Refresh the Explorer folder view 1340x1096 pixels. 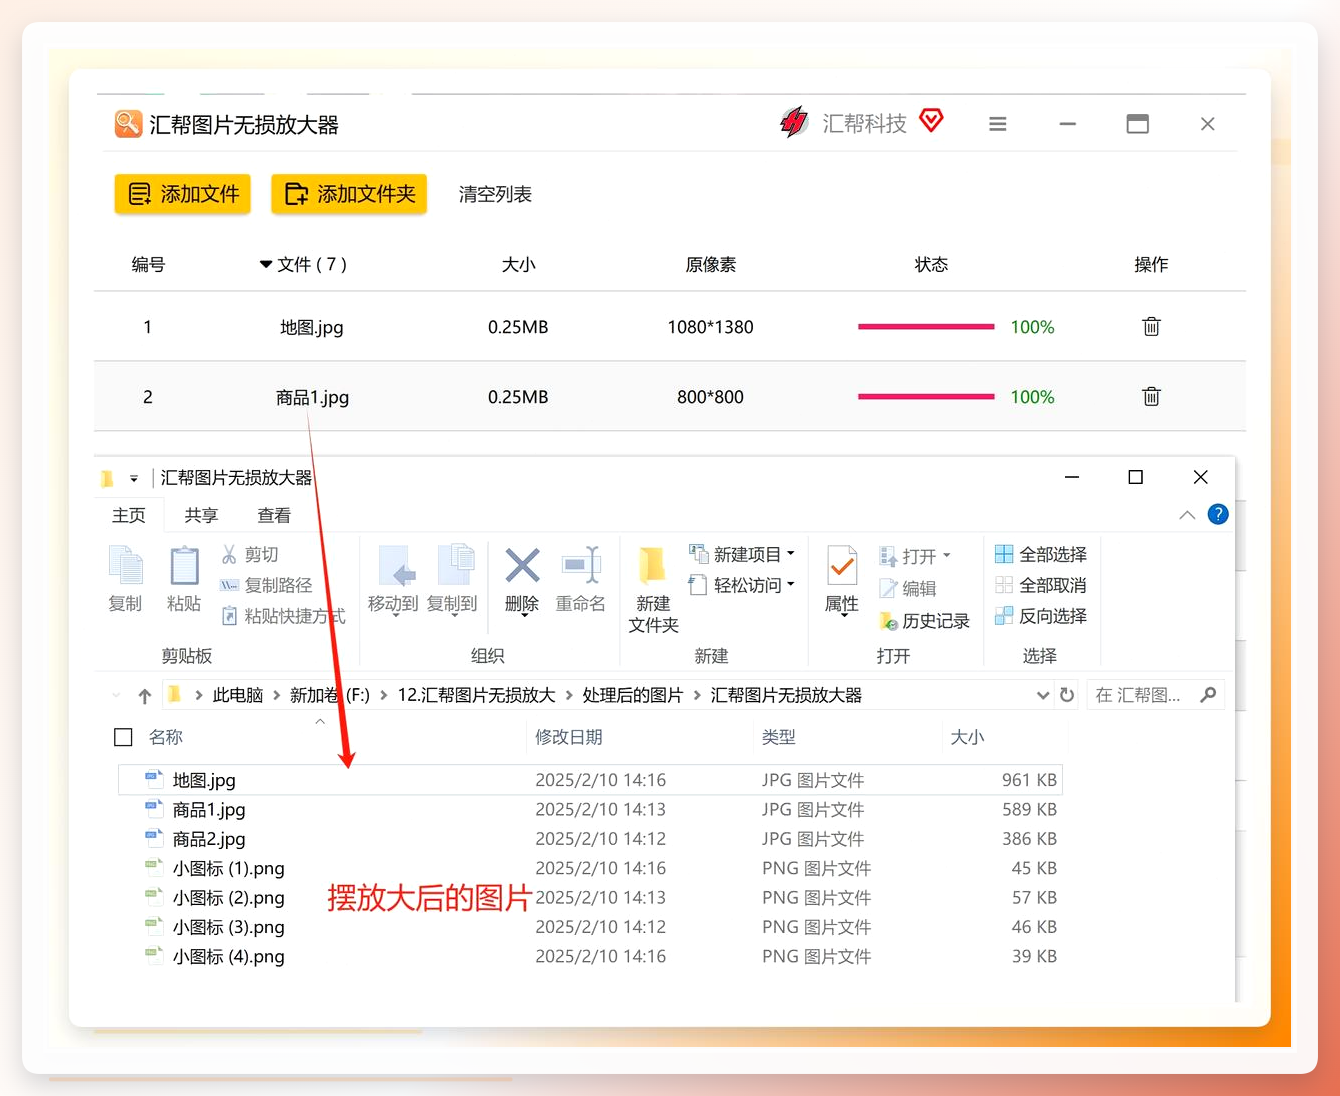tap(1067, 695)
